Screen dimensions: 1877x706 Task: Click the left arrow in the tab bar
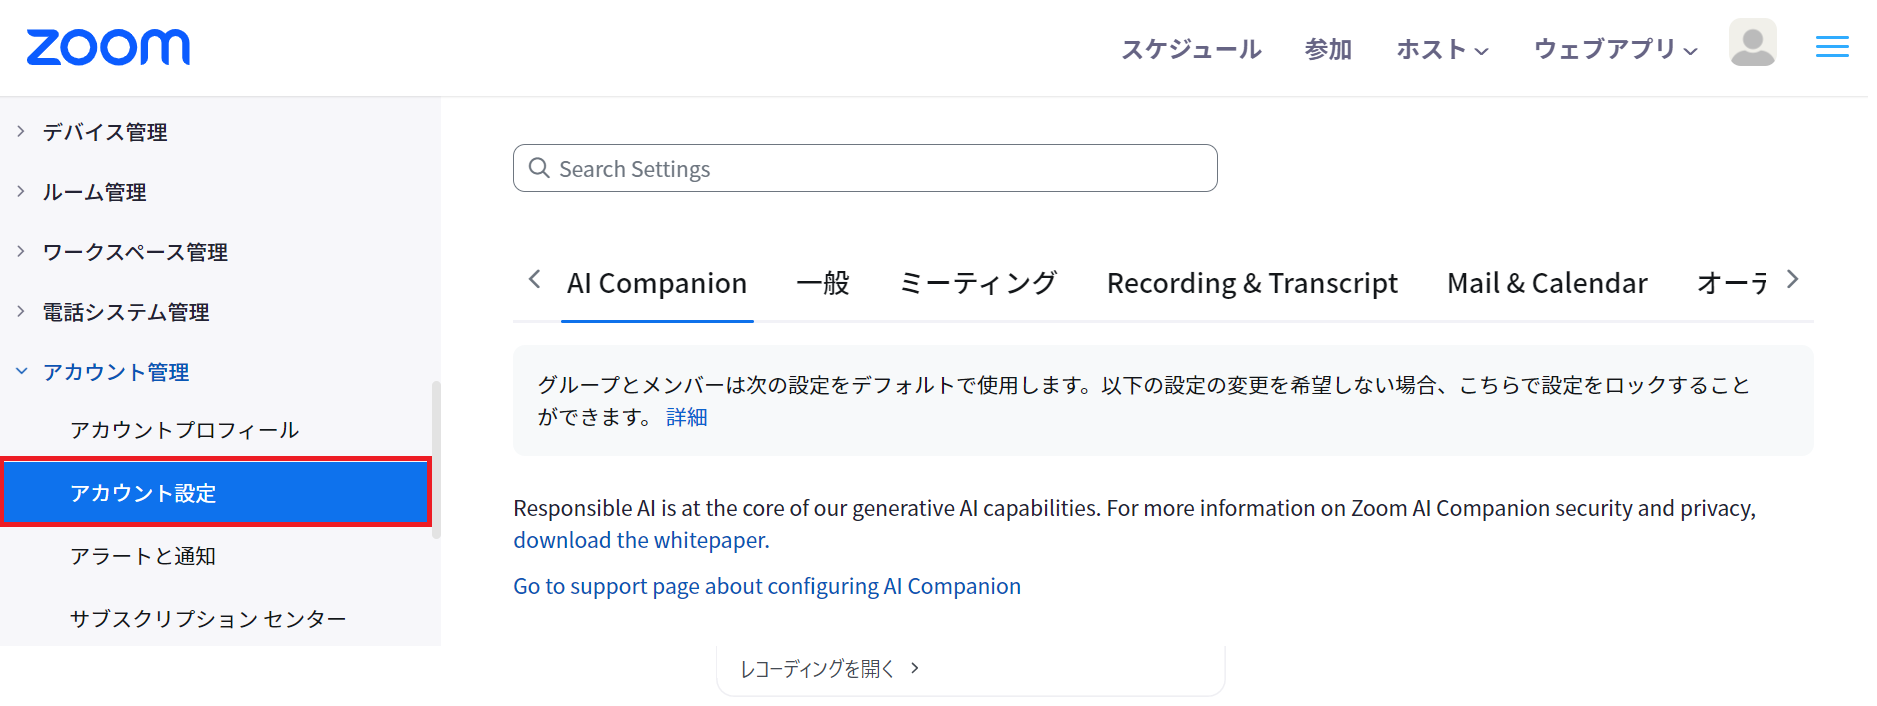click(x=535, y=280)
